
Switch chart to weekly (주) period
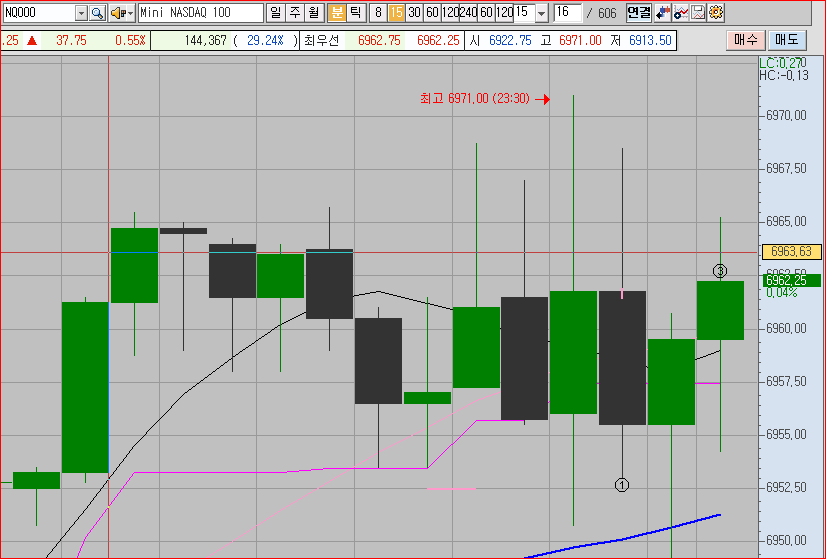(x=294, y=13)
